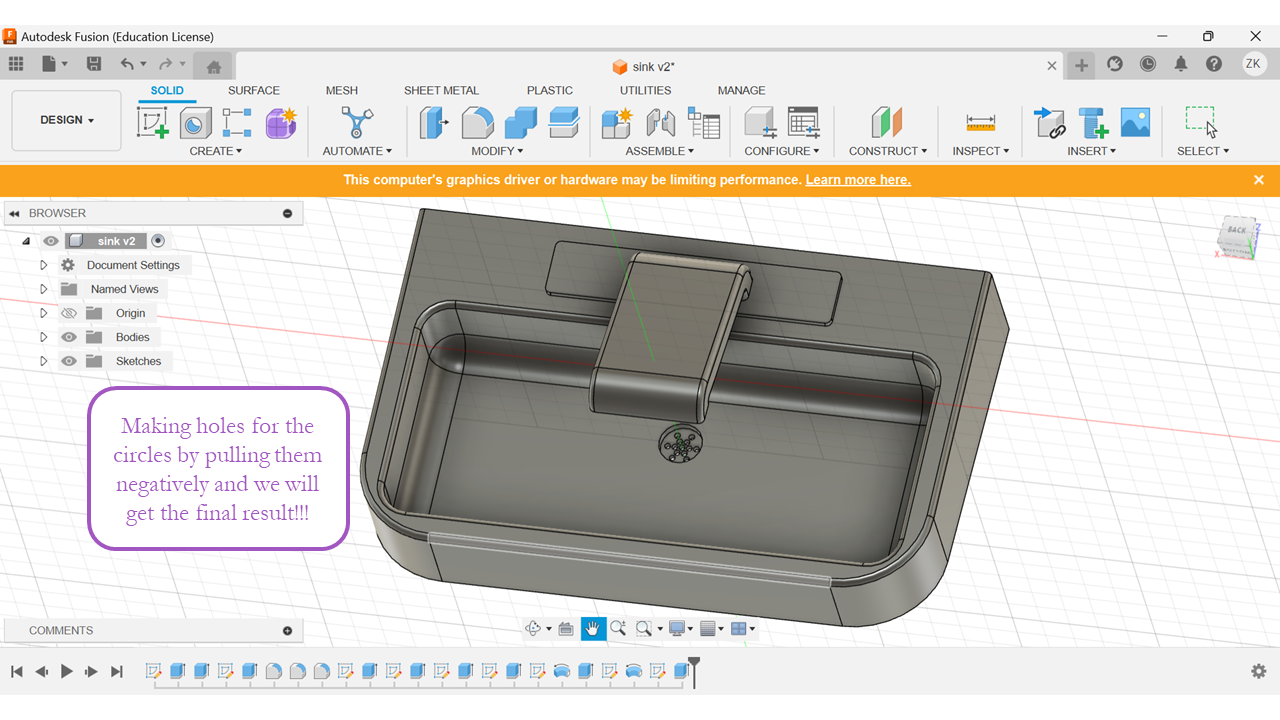Image resolution: width=1280 pixels, height=720 pixels.
Task: Open timeline settings gear
Action: (1259, 671)
